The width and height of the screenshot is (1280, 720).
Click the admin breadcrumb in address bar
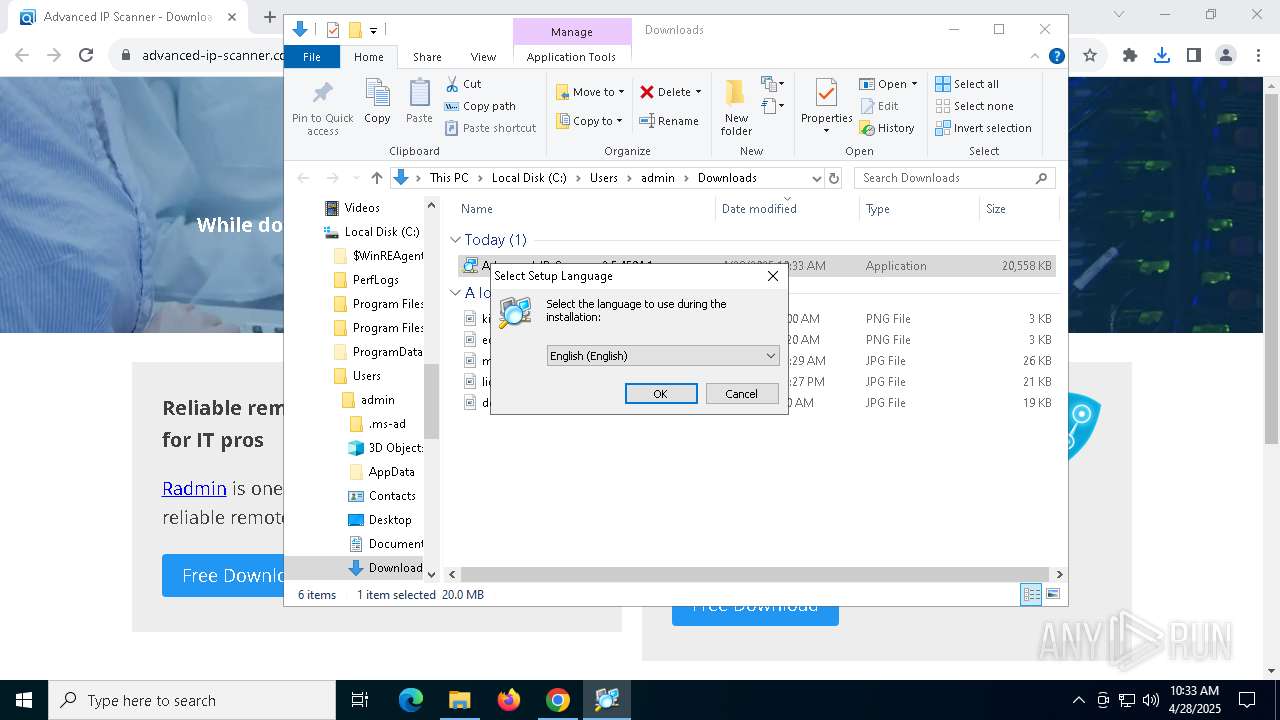click(x=658, y=178)
